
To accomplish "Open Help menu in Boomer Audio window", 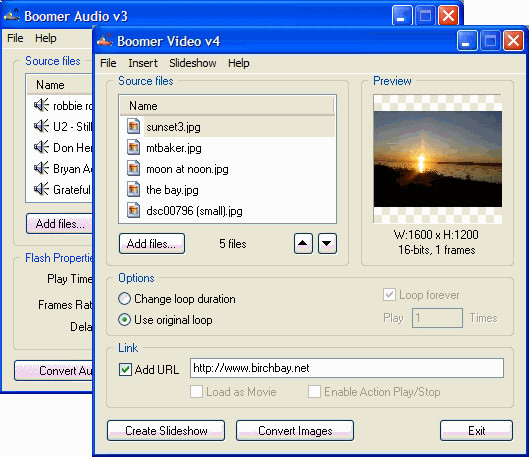I will (x=46, y=38).
